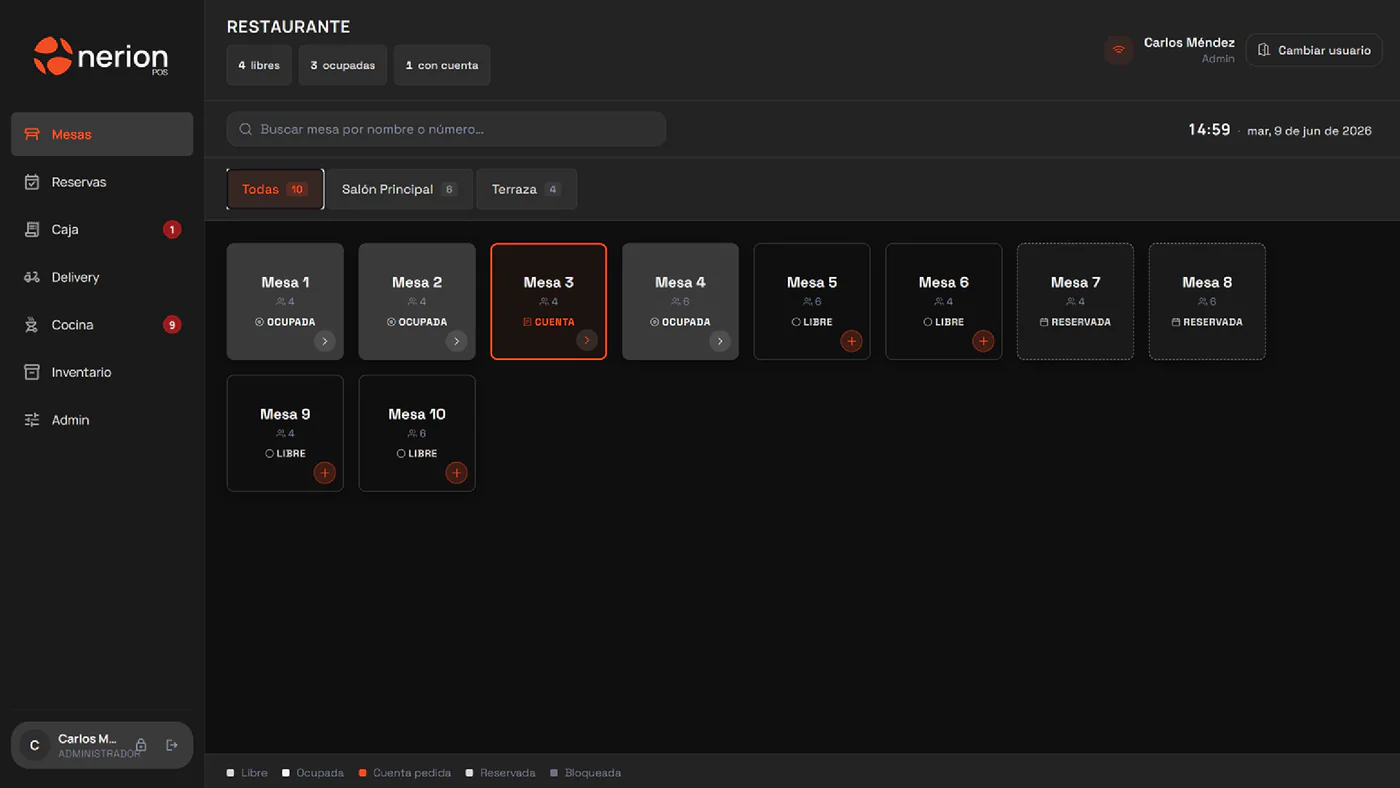Image resolution: width=1400 pixels, height=788 pixels.
Task: Go to Caja in the sidebar
Action: point(102,229)
